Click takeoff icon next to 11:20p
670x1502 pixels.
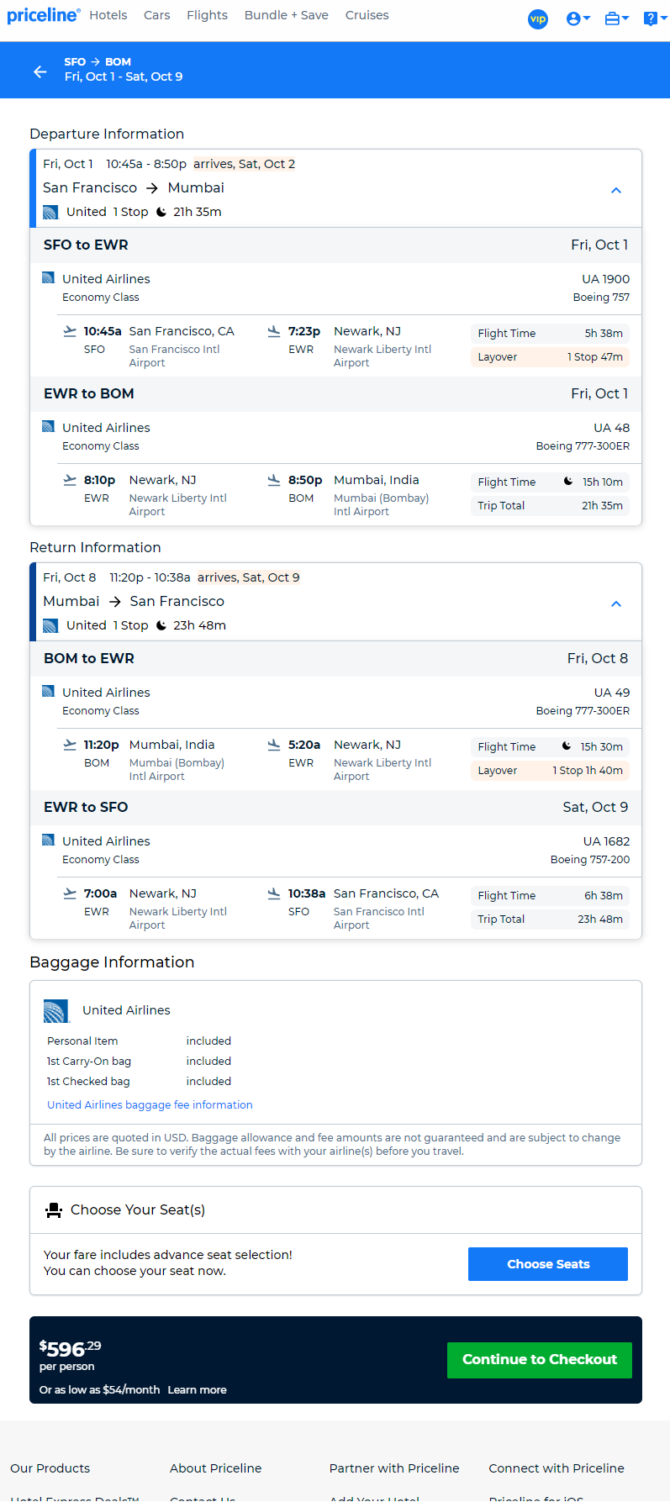69,745
